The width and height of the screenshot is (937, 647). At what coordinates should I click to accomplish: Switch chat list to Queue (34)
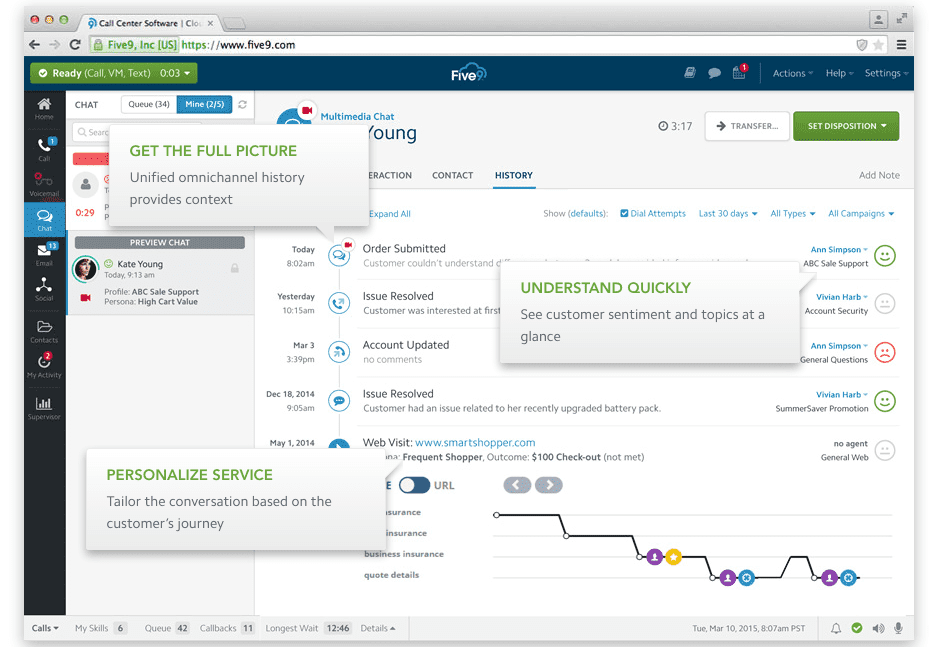click(149, 104)
